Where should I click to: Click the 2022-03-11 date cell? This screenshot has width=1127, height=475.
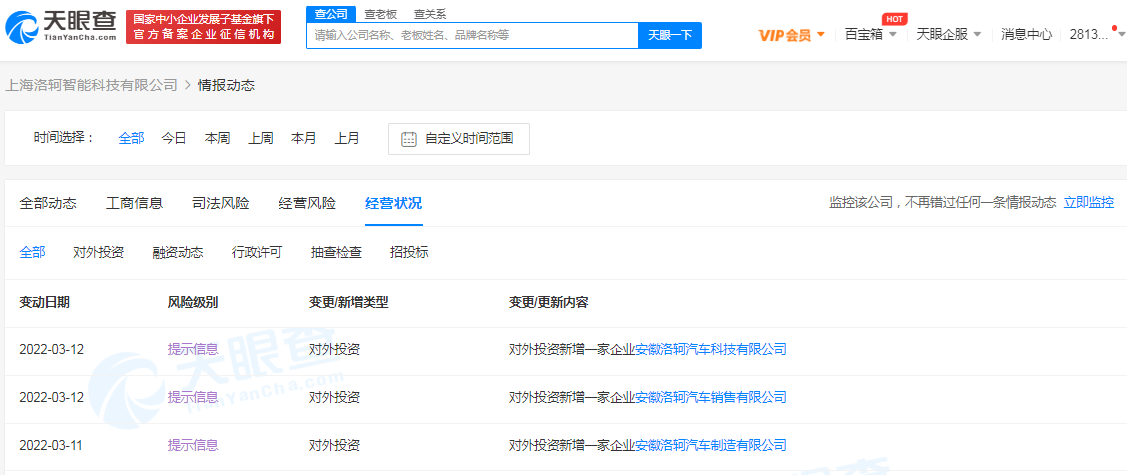[51, 446]
